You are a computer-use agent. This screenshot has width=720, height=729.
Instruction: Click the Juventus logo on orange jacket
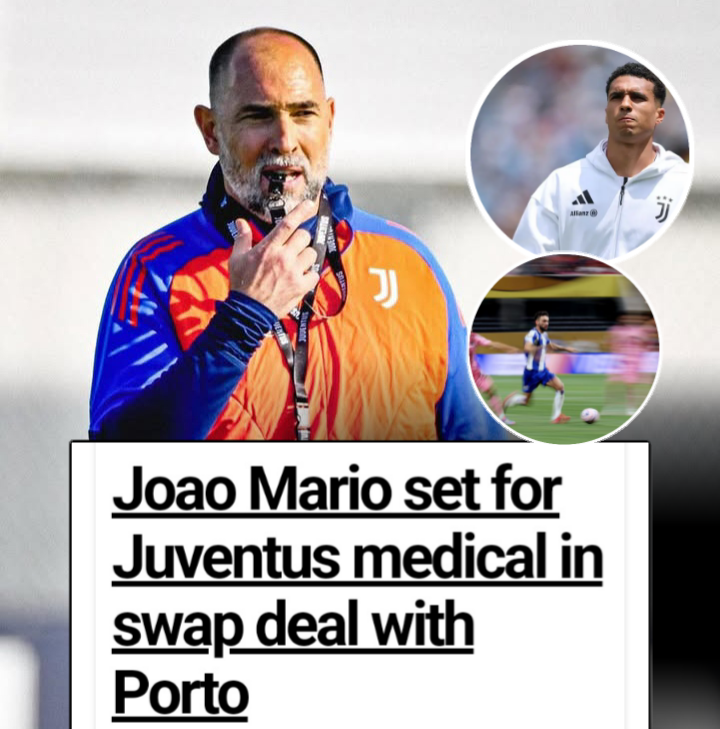click(384, 288)
